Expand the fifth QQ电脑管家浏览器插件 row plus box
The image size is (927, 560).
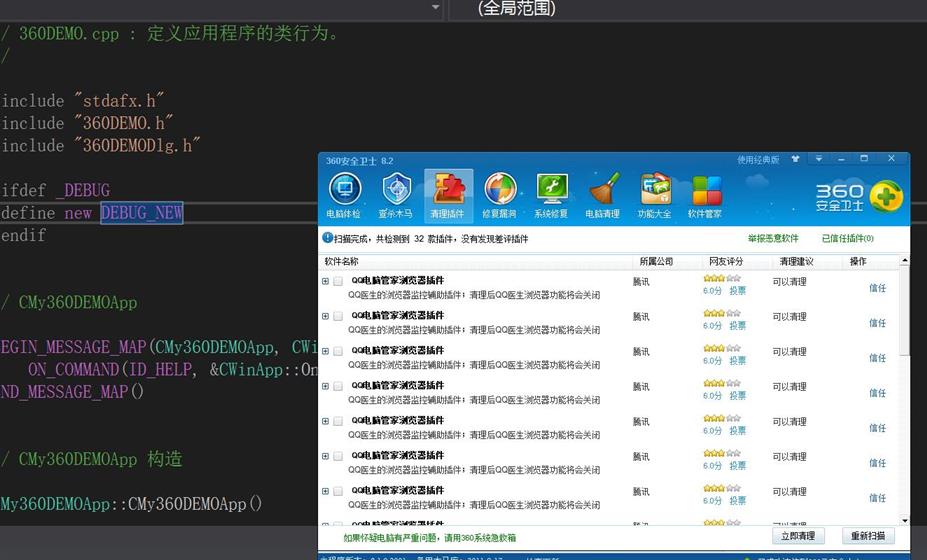point(325,421)
